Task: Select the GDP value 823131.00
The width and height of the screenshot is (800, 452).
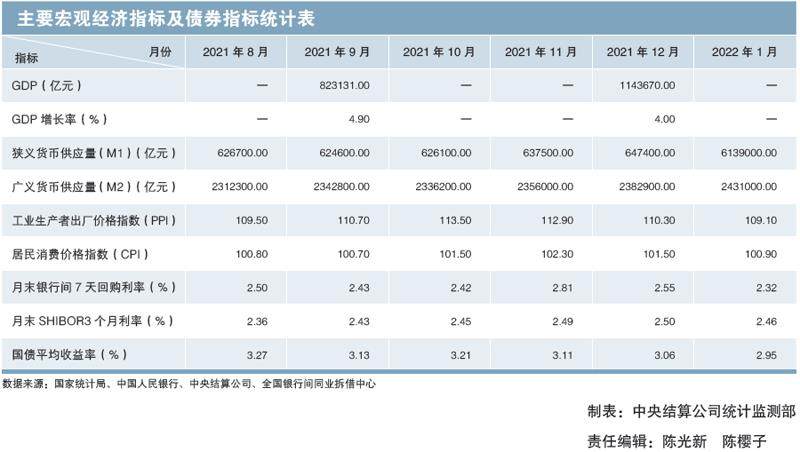Action: click(x=337, y=86)
